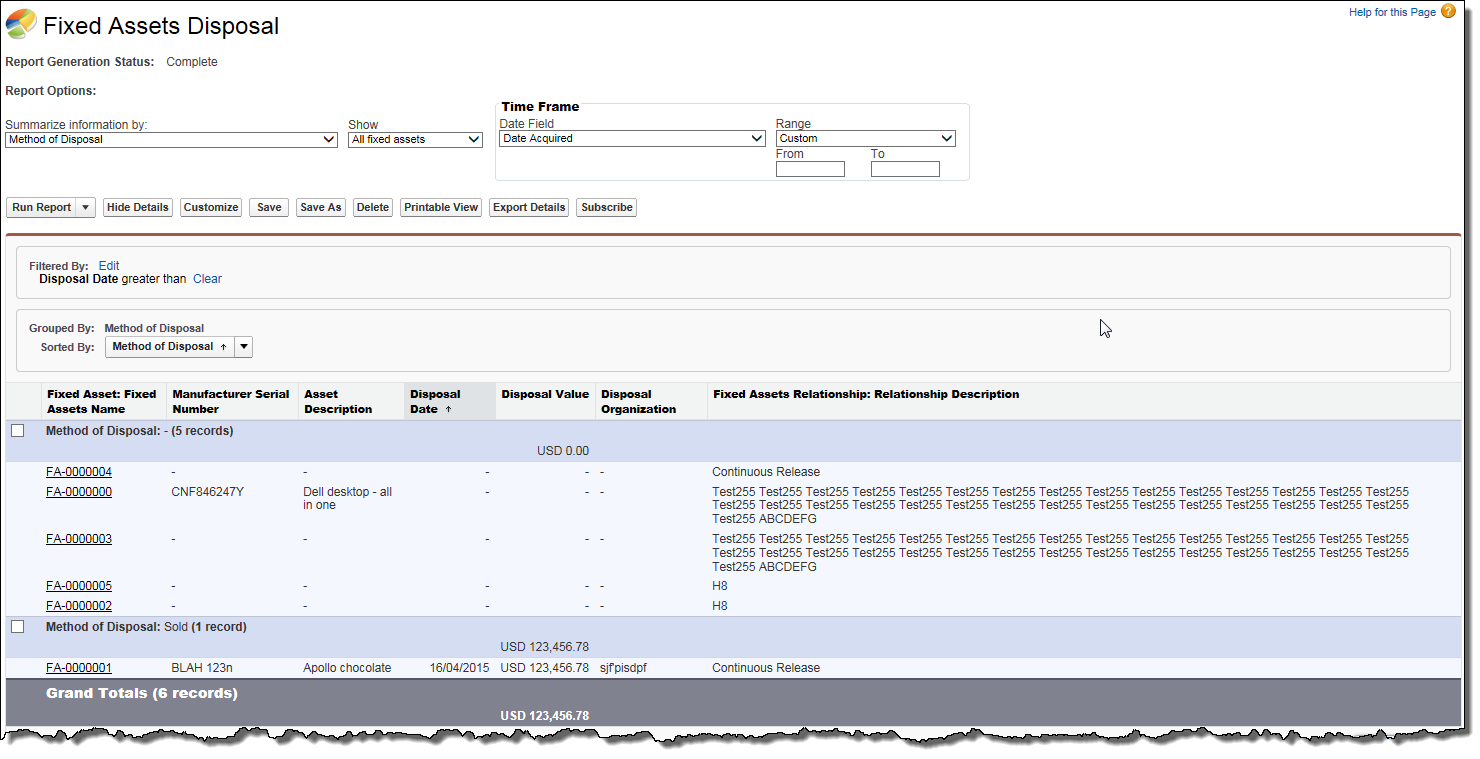
Task: Click the Customize button
Action: (x=210, y=207)
